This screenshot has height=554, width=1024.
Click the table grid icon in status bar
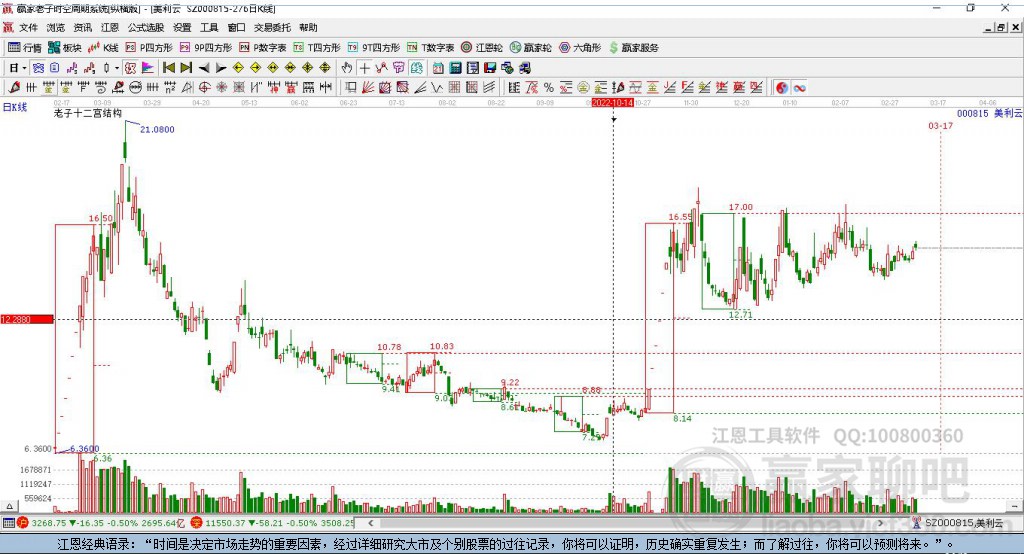(x=8, y=523)
